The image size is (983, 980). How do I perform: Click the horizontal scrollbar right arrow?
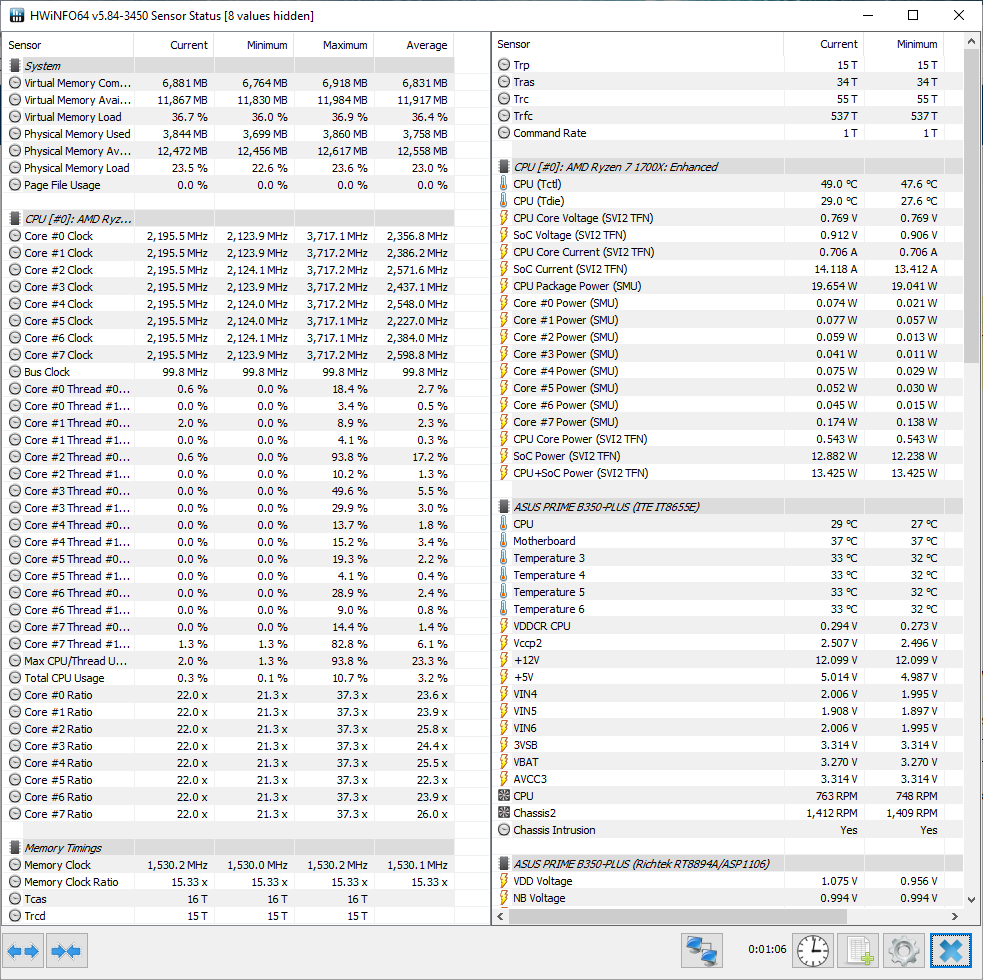click(954, 916)
